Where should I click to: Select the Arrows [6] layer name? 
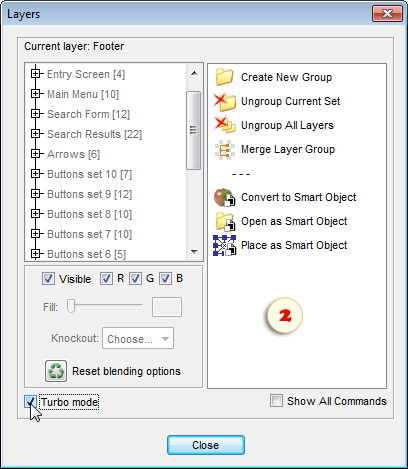(73, 154)
